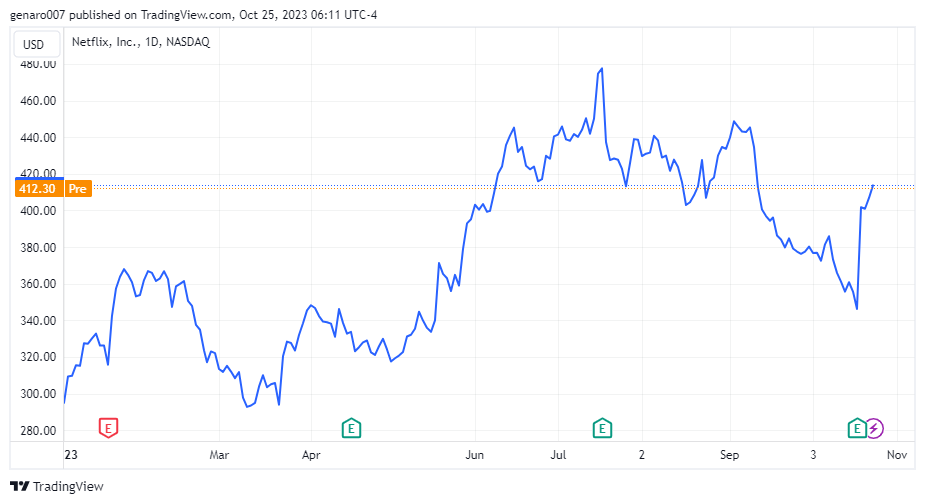
Task: Click the 460.00 price axis label
Action: [x=38, y=101]
